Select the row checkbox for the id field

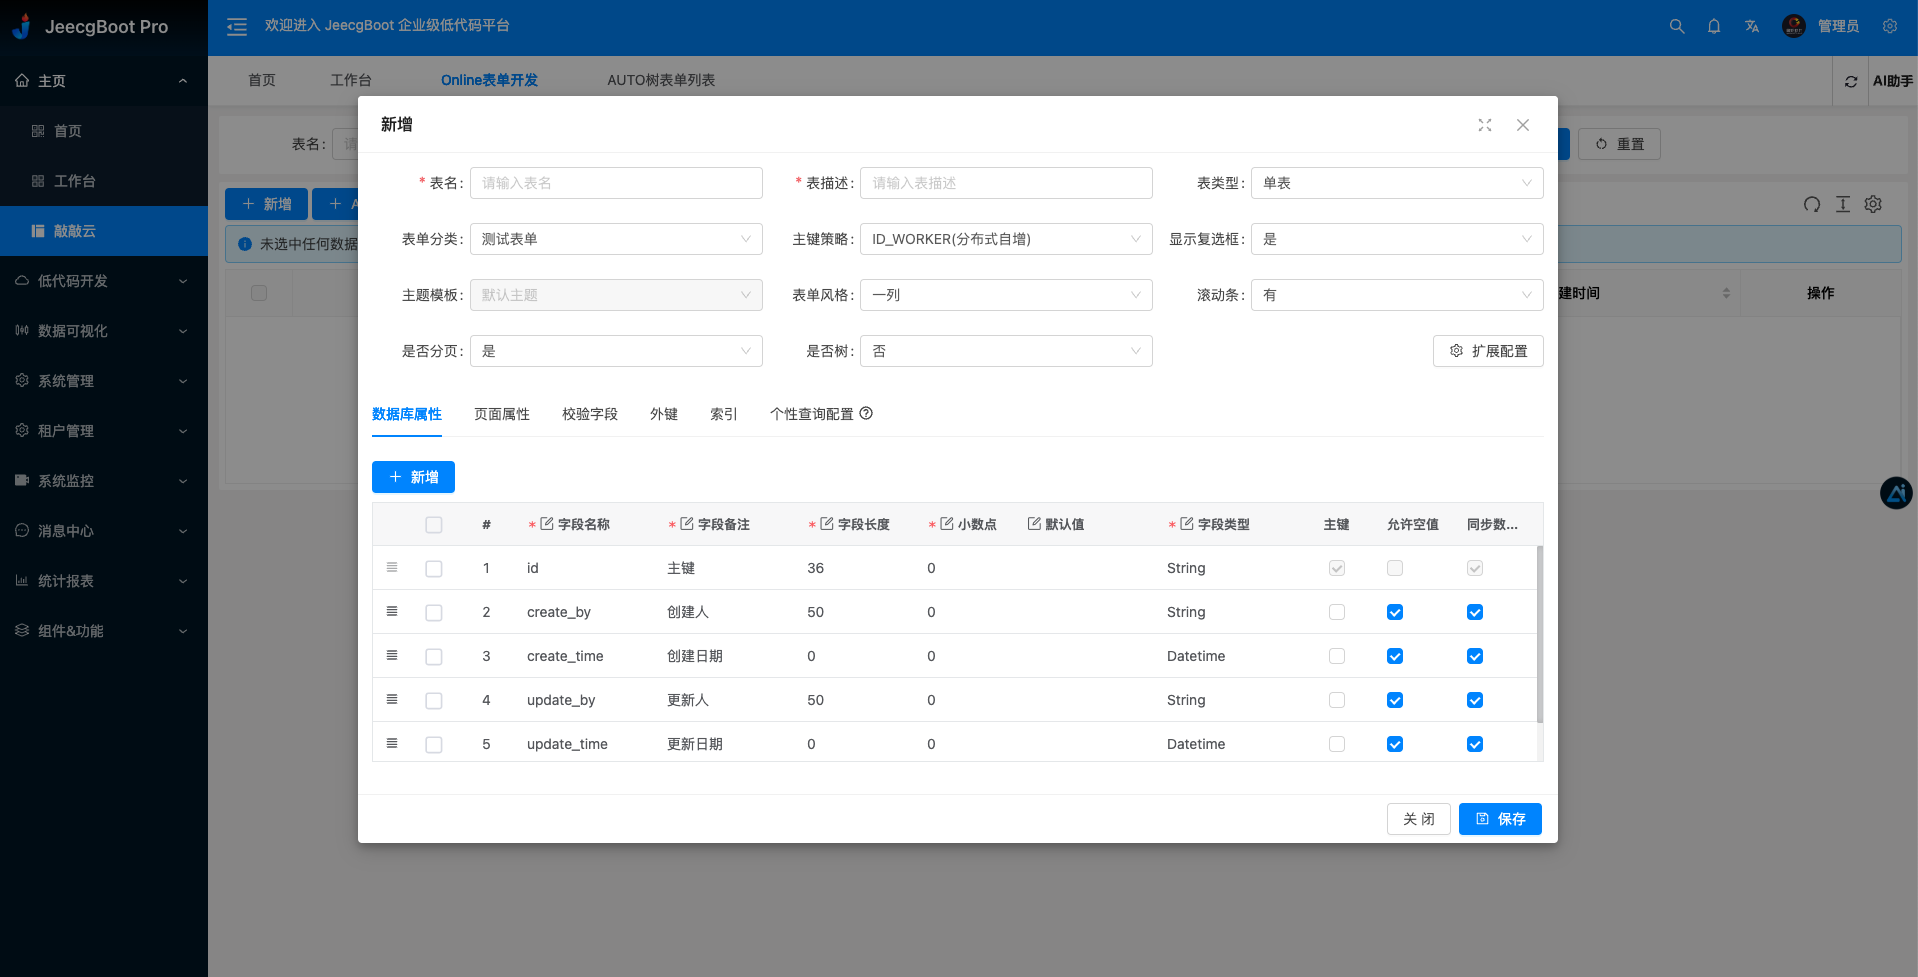[x=433, y=569]
